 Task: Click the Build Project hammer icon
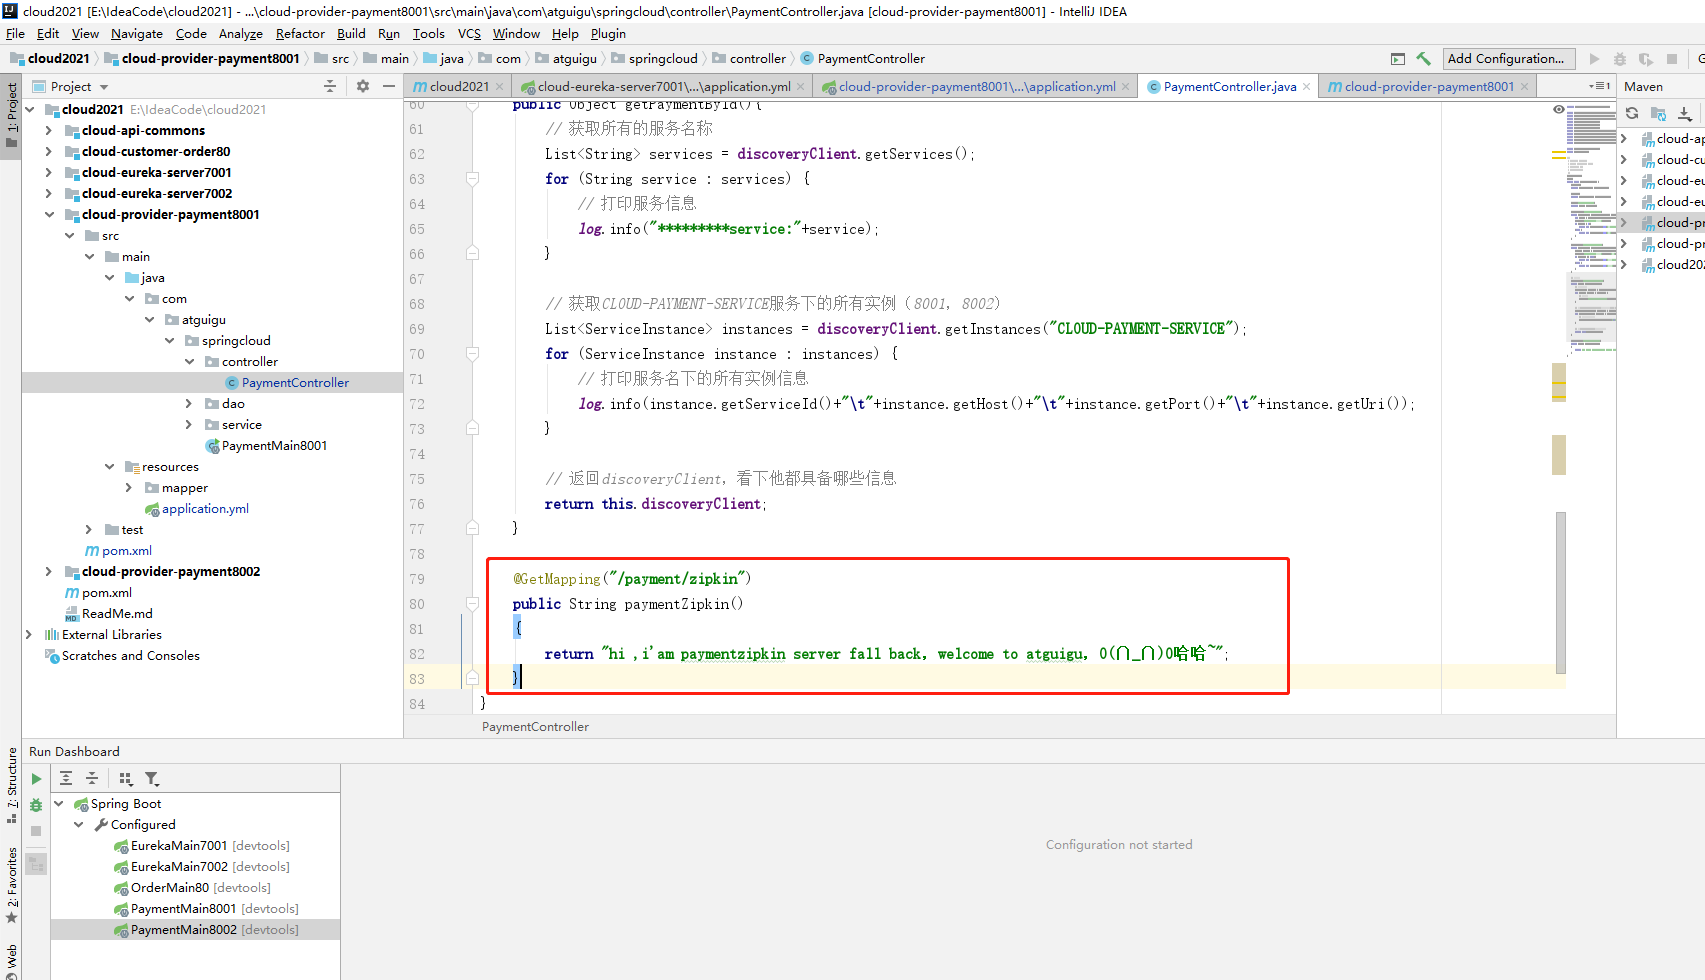pyautogui.click(x=1423, y=59)
